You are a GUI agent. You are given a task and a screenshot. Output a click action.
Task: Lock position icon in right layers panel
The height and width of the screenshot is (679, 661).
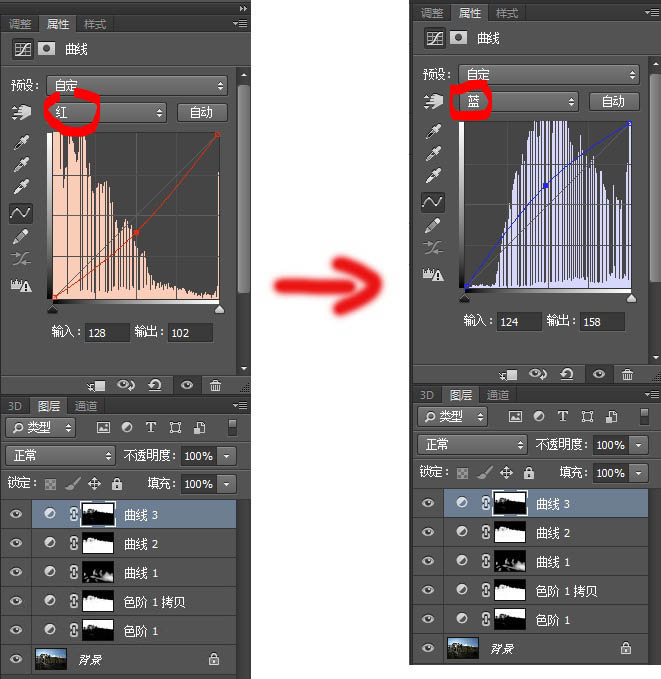tap(506, 472)
